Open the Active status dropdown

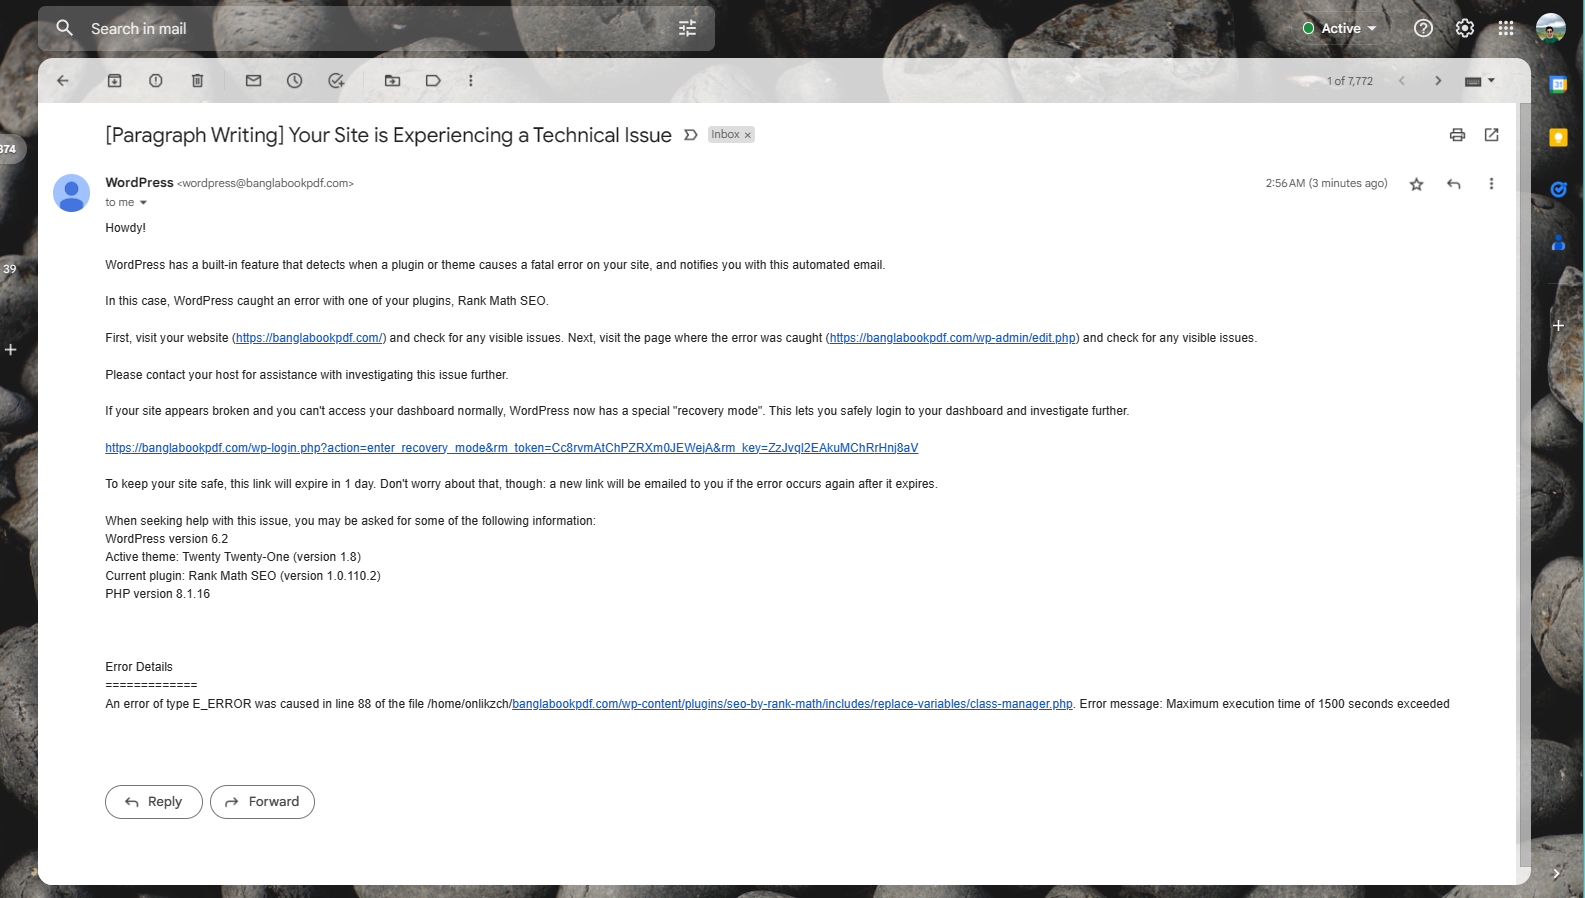click(x=1340, y=28)
